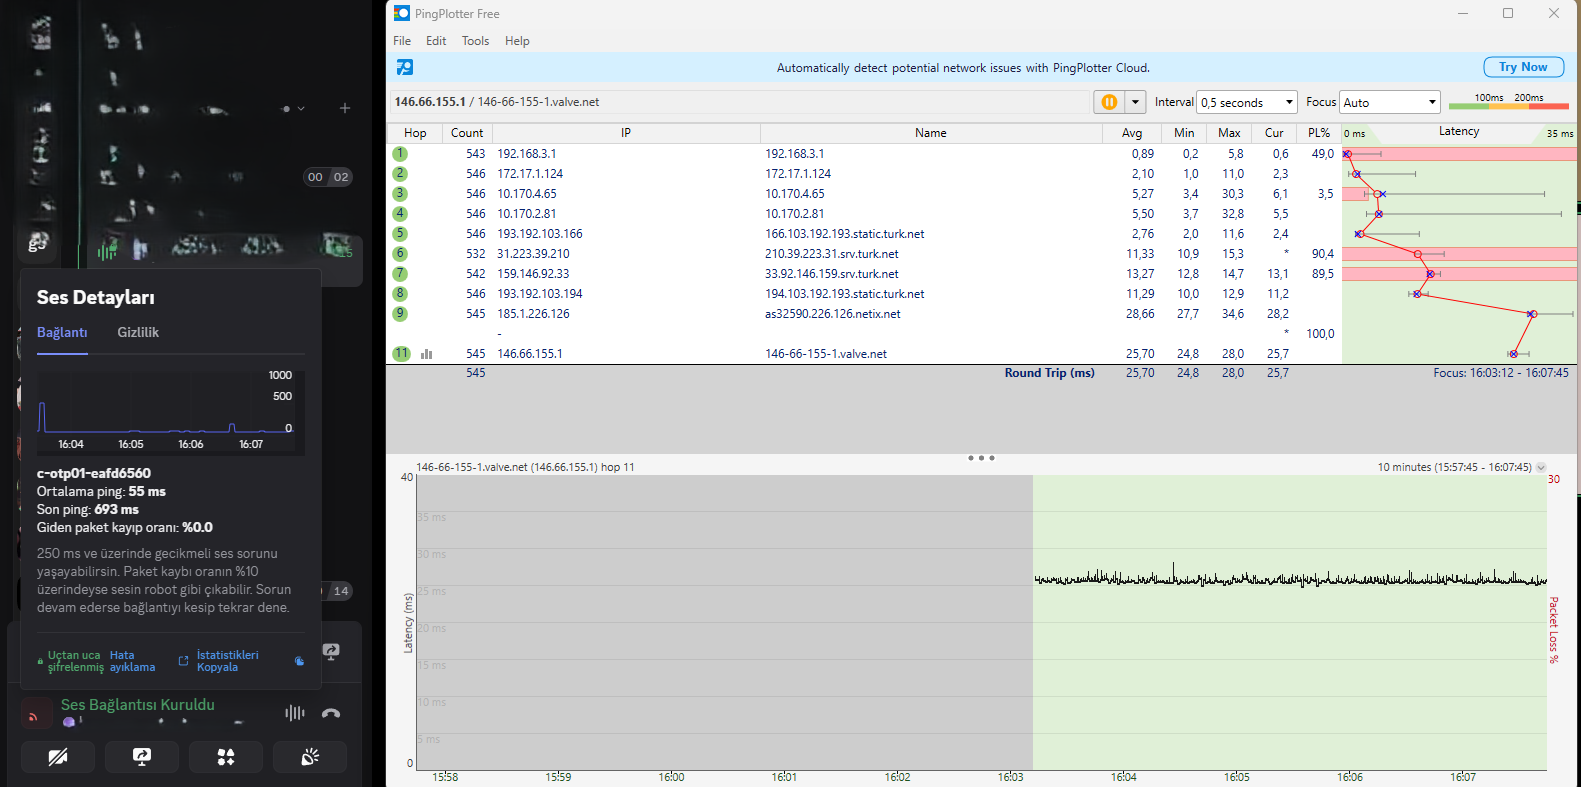Image resolution: width=1581 pixels, height=787 pixels.
Task: Open the Tools menu
Action: point(475,41)
